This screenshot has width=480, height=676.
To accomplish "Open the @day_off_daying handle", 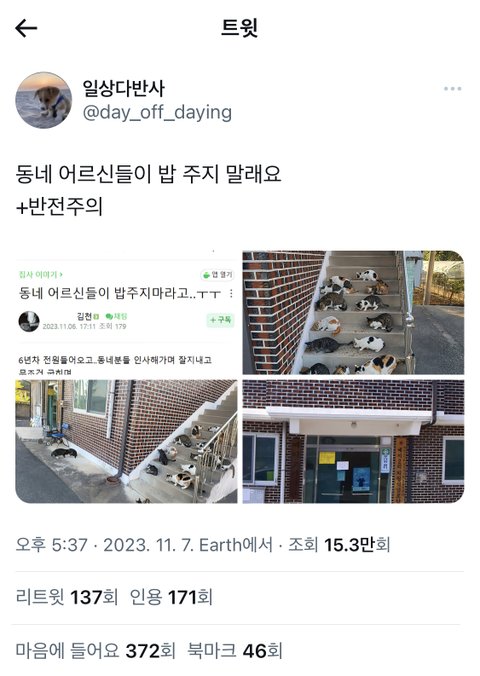I will [157, 113].
